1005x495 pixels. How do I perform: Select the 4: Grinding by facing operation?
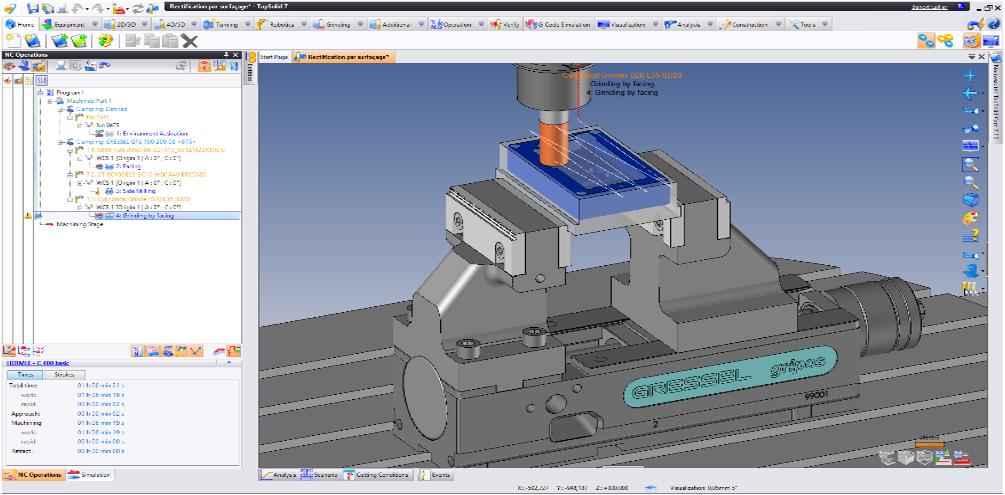pos(144,216)
